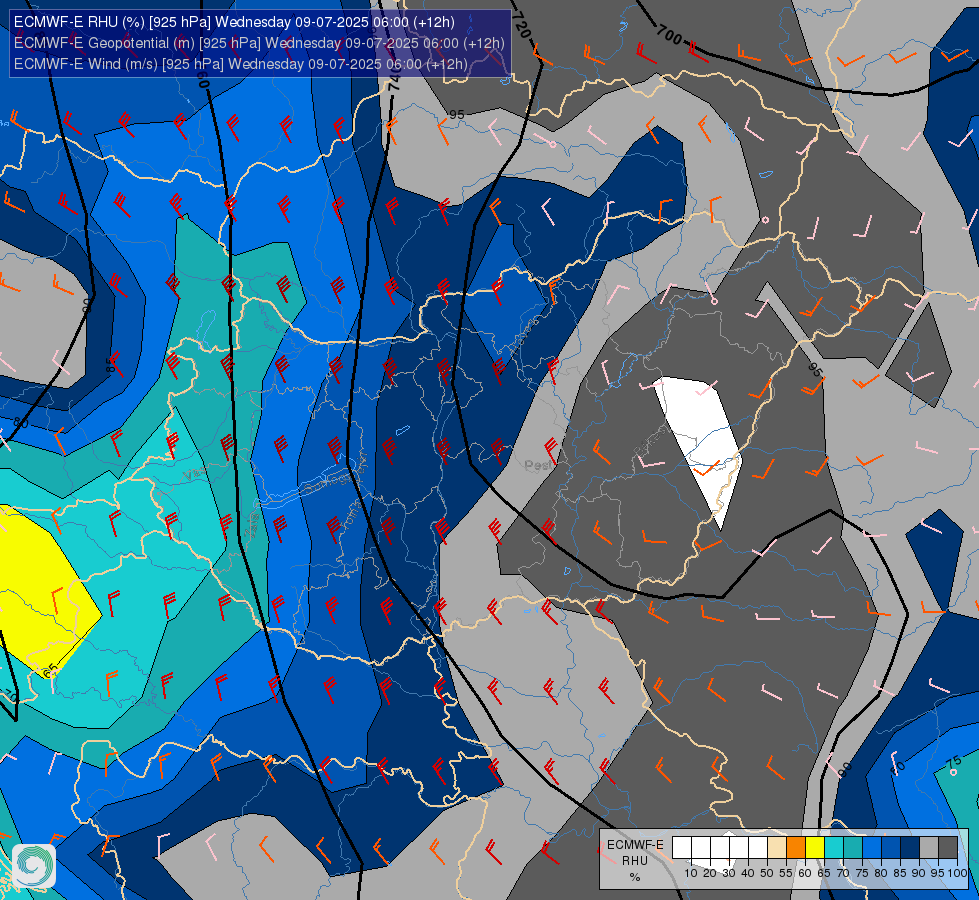Pick the yellow 60-65 legend swatch
This screenshot has width=979, height=900.
[x=815, y=848]
